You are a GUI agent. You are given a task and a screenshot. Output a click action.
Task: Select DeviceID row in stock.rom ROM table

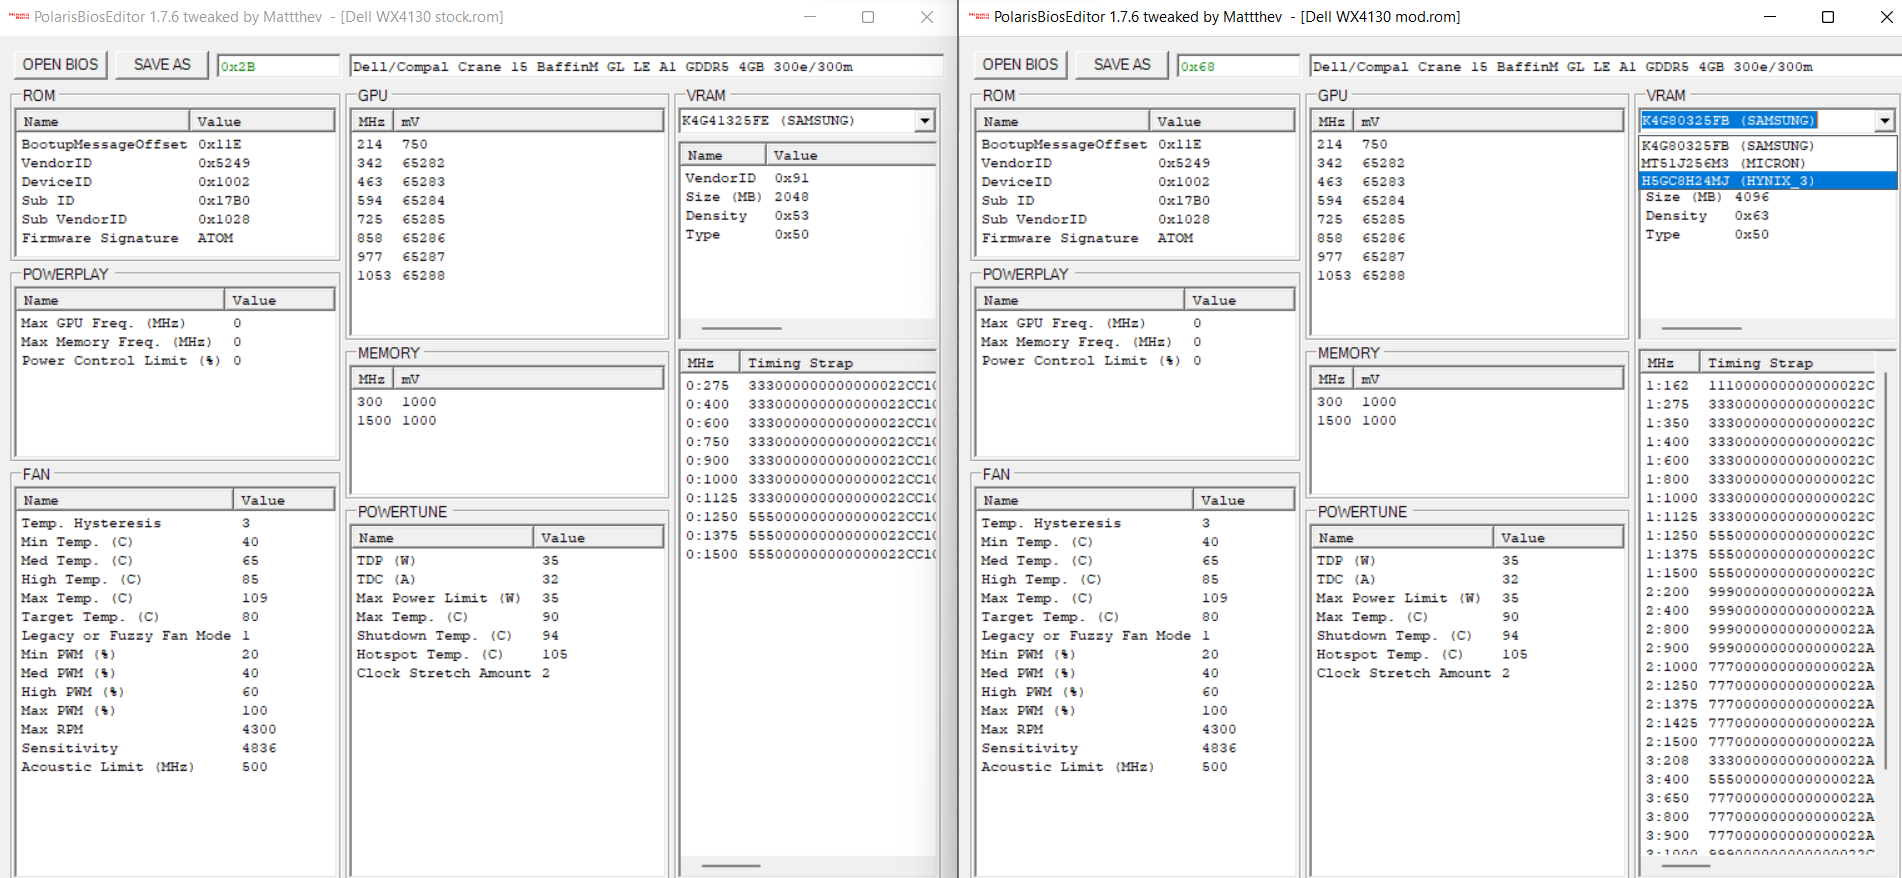(x=176, y=182)
